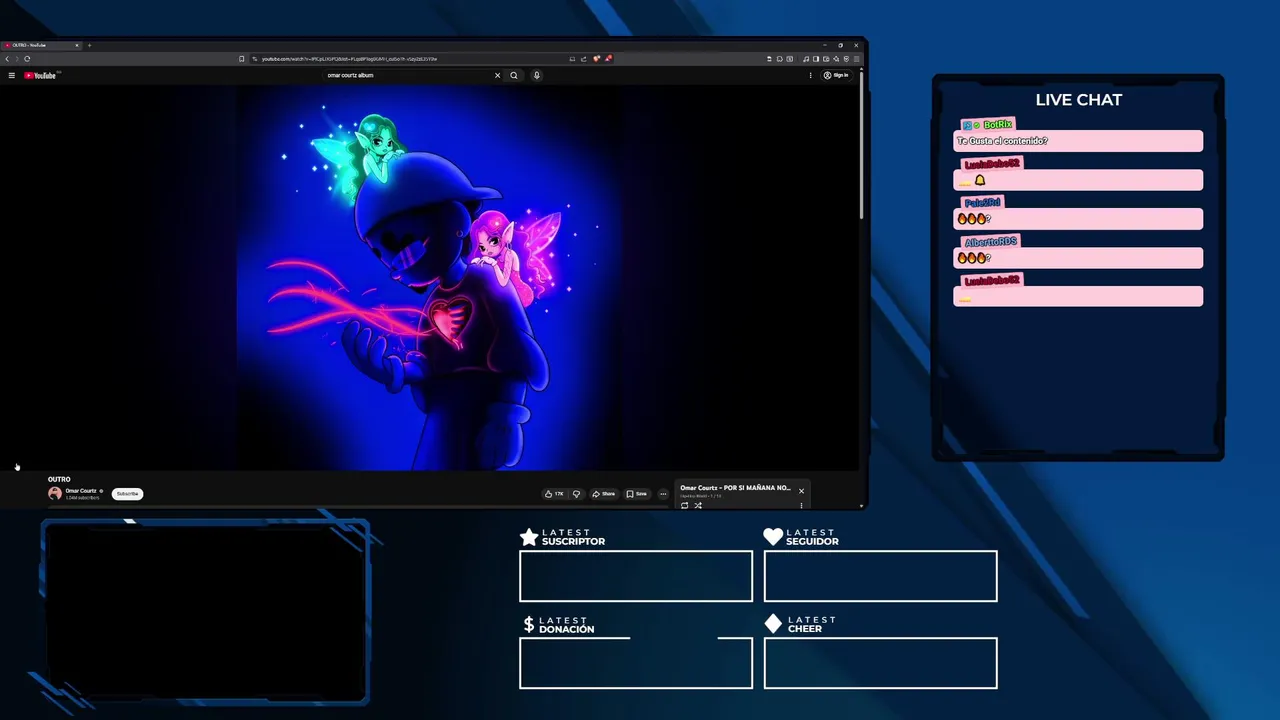Screen dimensions: 1280x720
Task: Click the rocket icon in address bar
Action: [608, 59]
